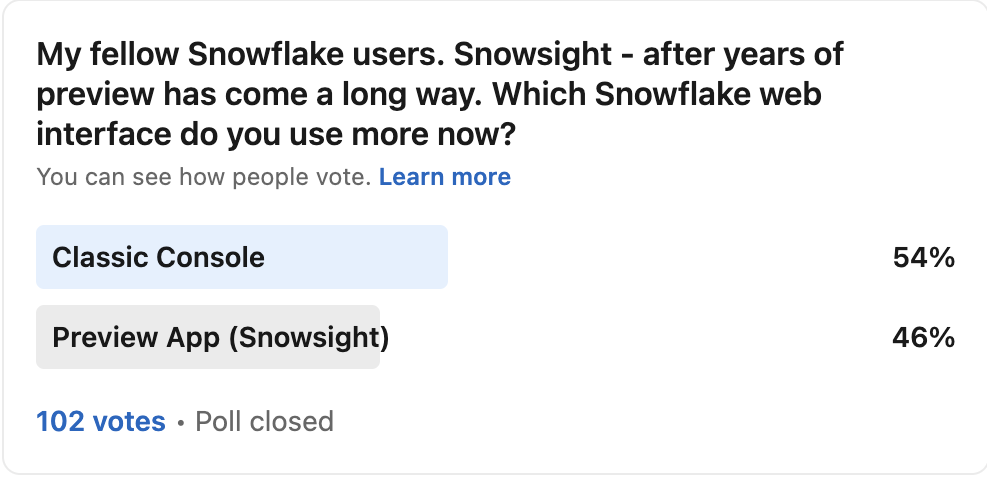Click the word "votes" in the vote count
Screen dimensions: 987x488
tap(129, 422)
